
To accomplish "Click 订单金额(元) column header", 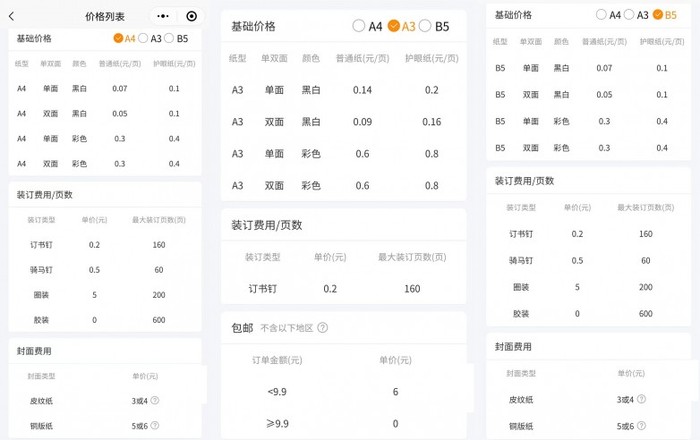I will [x=277, y=360].
